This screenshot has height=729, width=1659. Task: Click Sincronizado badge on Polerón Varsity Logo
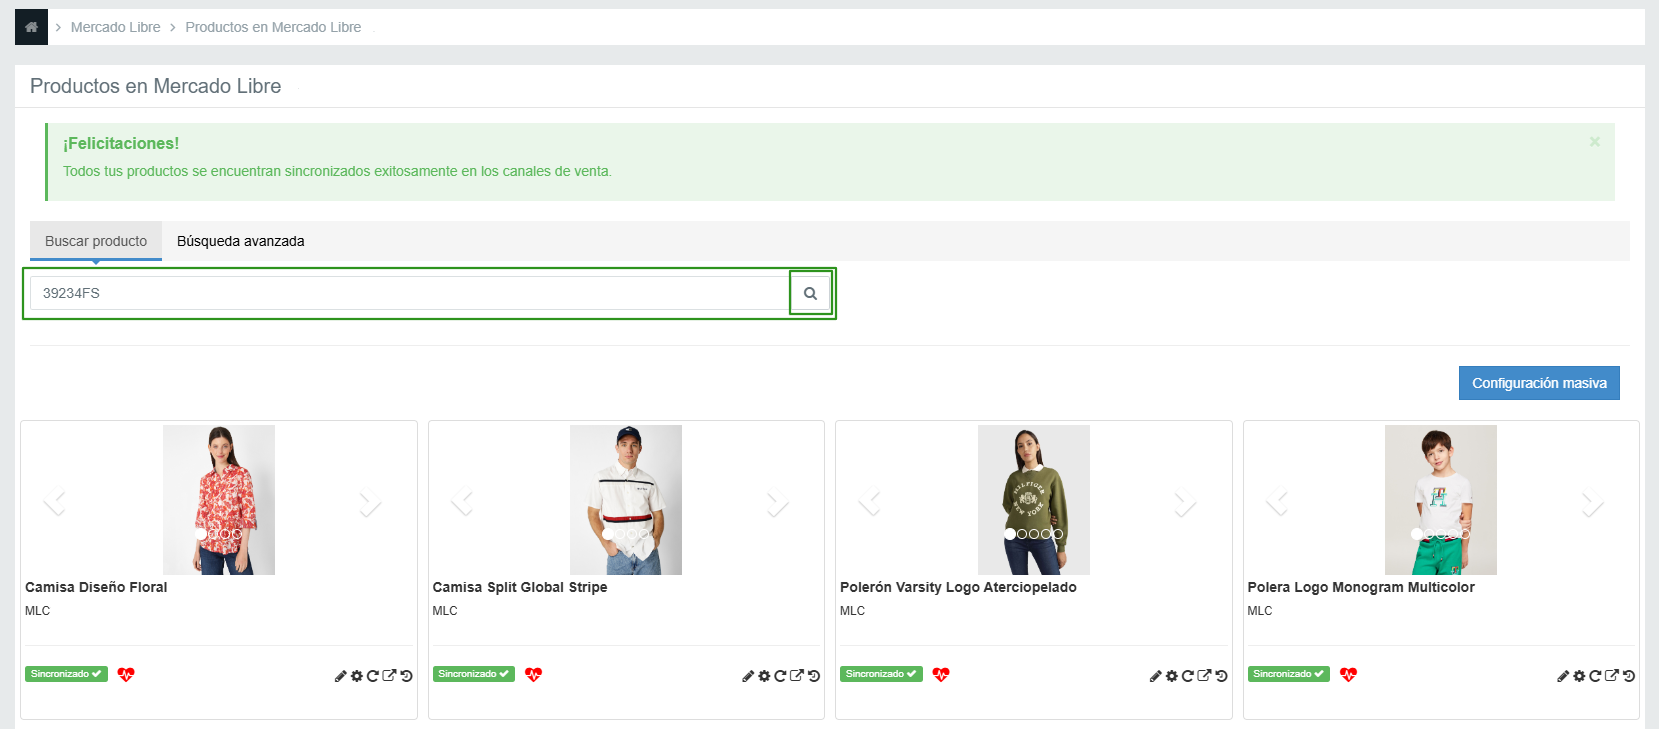click(x=881, y=674)
